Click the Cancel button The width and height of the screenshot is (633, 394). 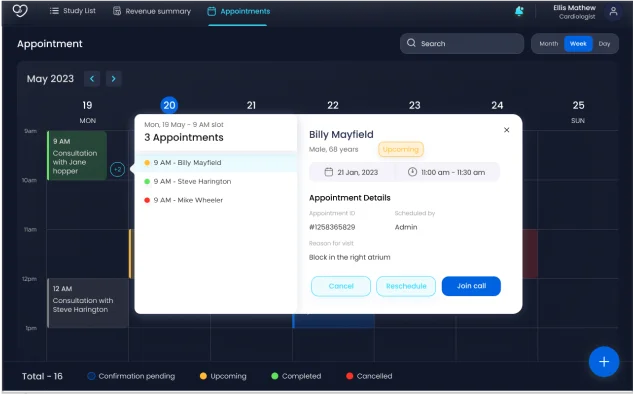pyautogui.click(x=341, y=286)
